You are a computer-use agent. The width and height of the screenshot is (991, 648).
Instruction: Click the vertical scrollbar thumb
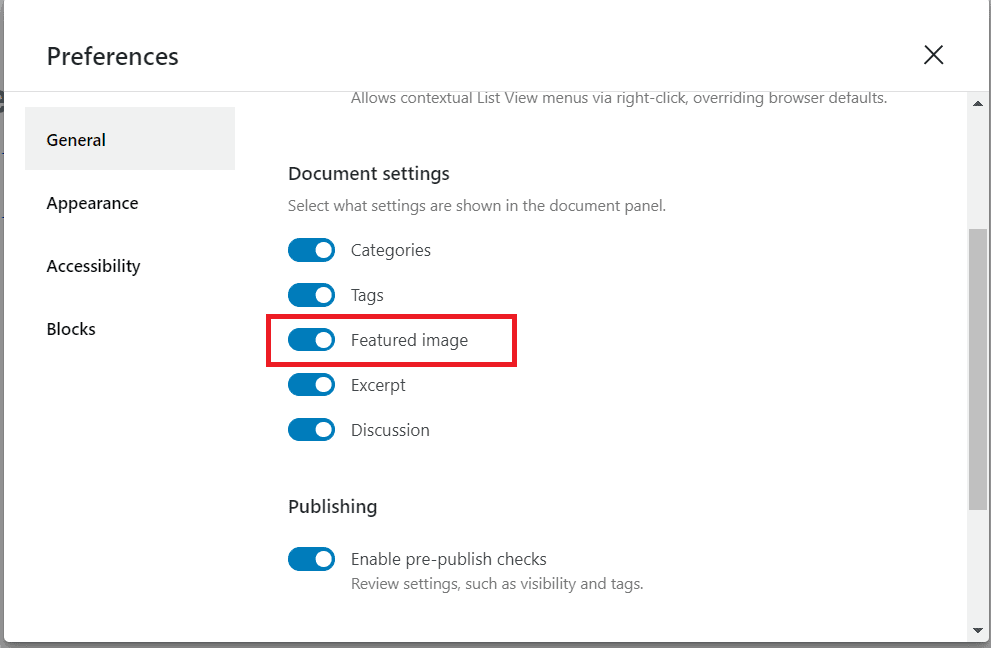(x=978, y=369)
